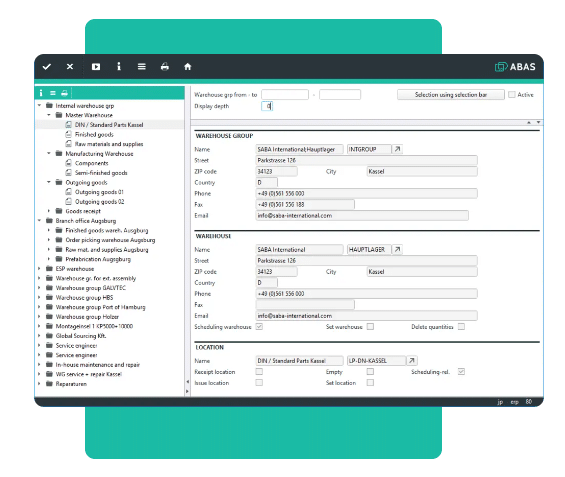
Task: Collapse the Manufacturing Warehouse node
Action: coord(49,153)
